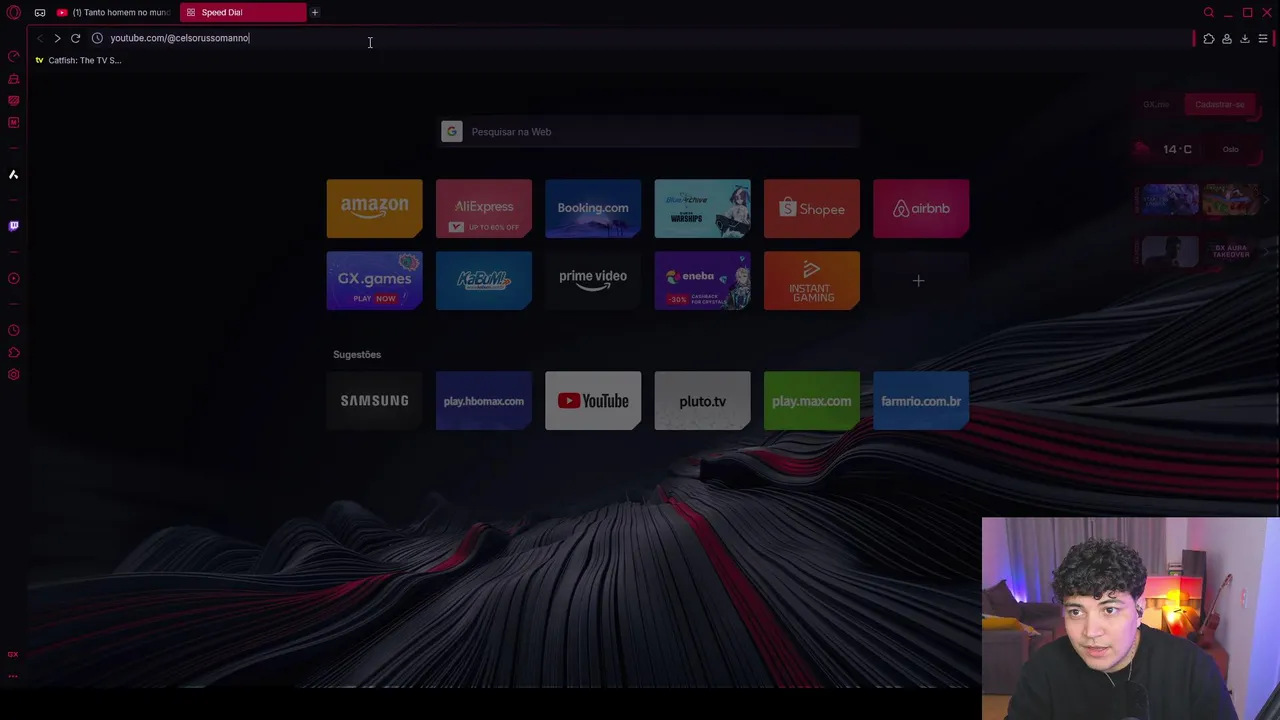The height and width of the screenshot is (720, 1280).
Task: Open the GX.games speed dial tile
Action: (x=374, y=281)
